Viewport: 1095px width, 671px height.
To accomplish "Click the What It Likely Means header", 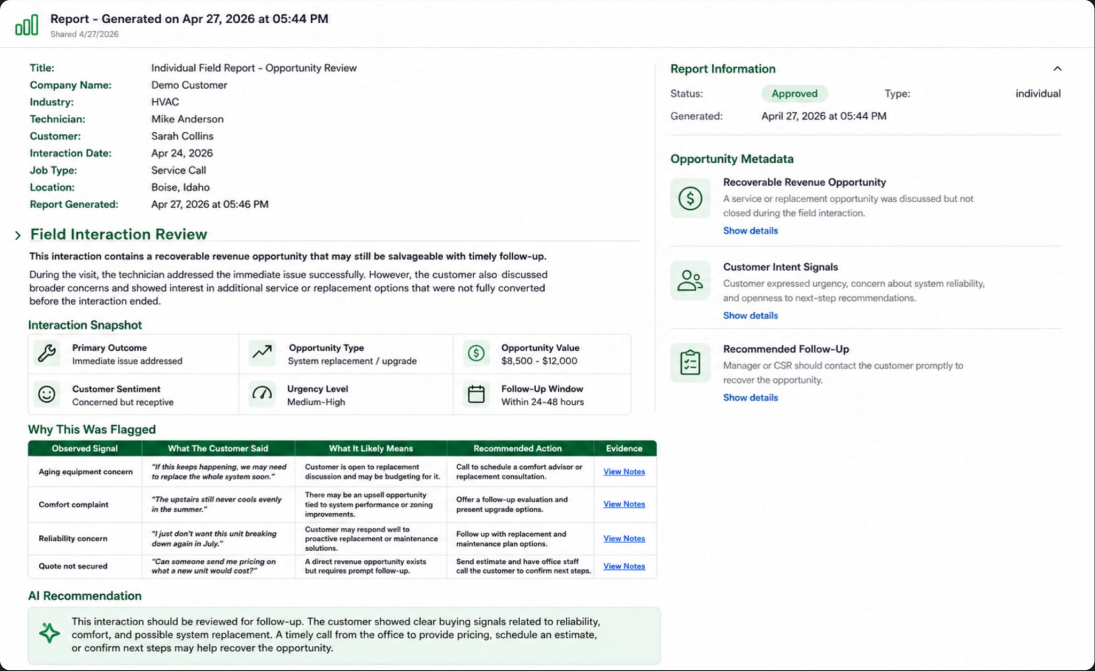I will 371,448.
